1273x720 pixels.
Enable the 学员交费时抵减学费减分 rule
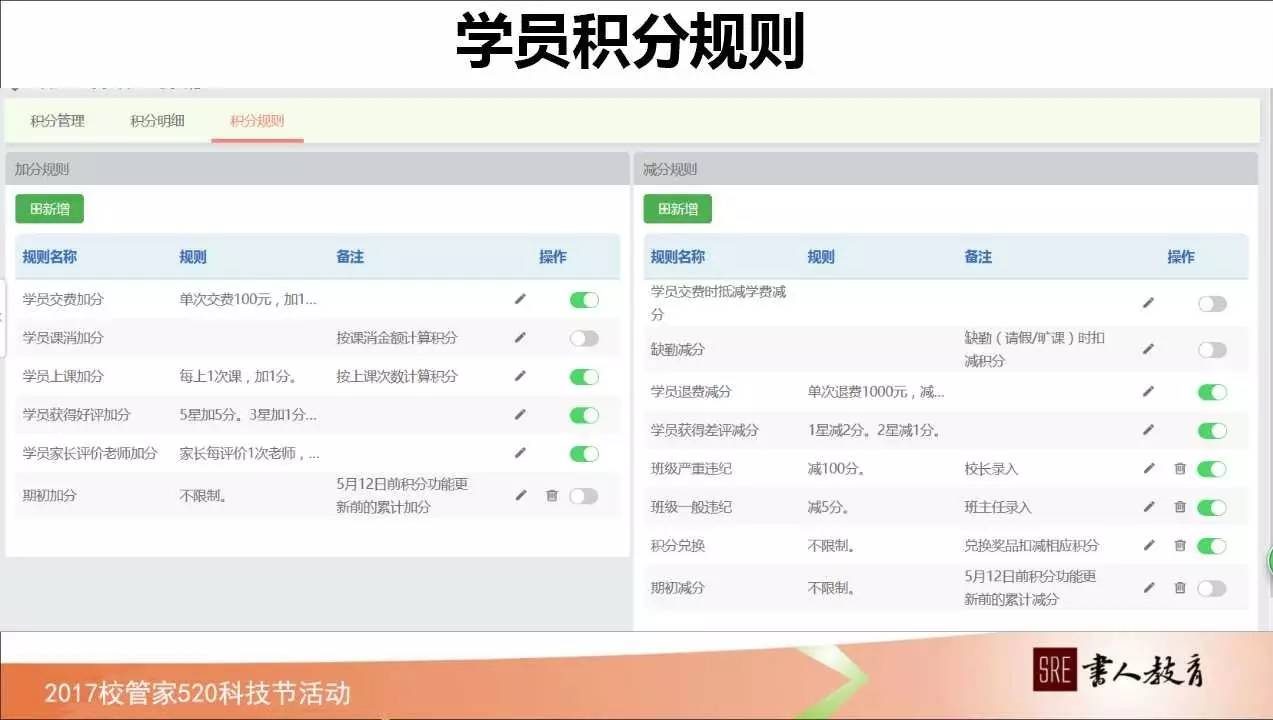1211,302
